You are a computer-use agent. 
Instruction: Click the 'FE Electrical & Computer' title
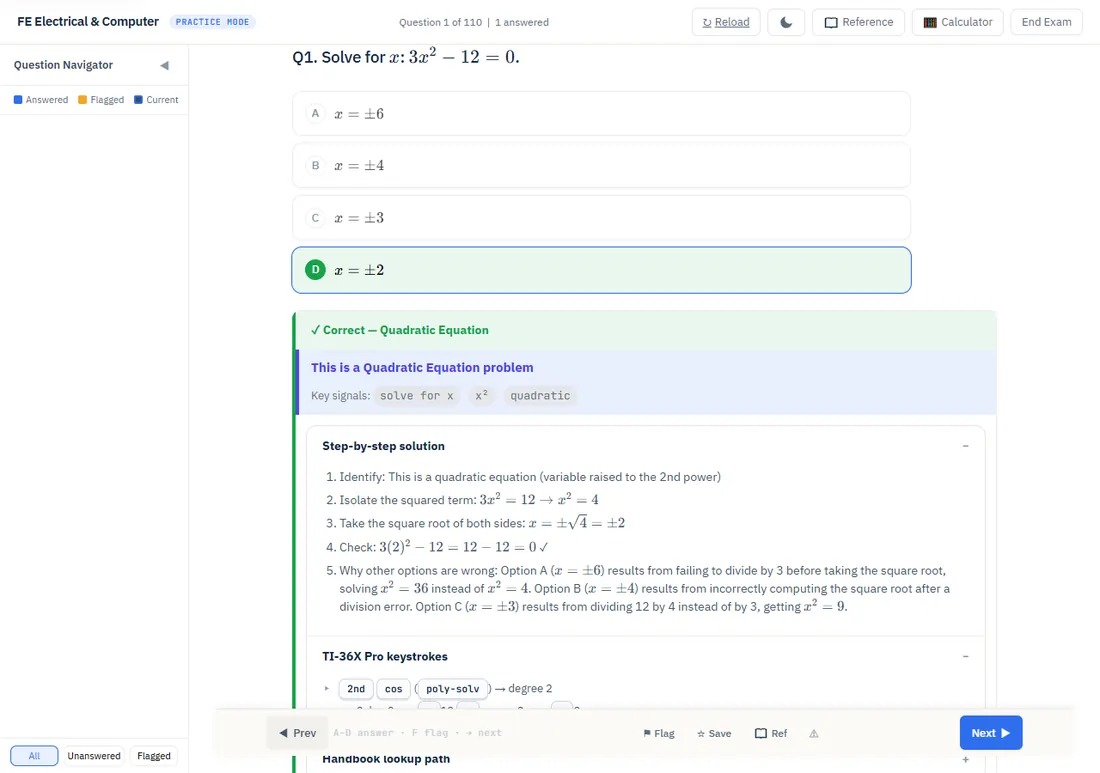click(88, 22)
